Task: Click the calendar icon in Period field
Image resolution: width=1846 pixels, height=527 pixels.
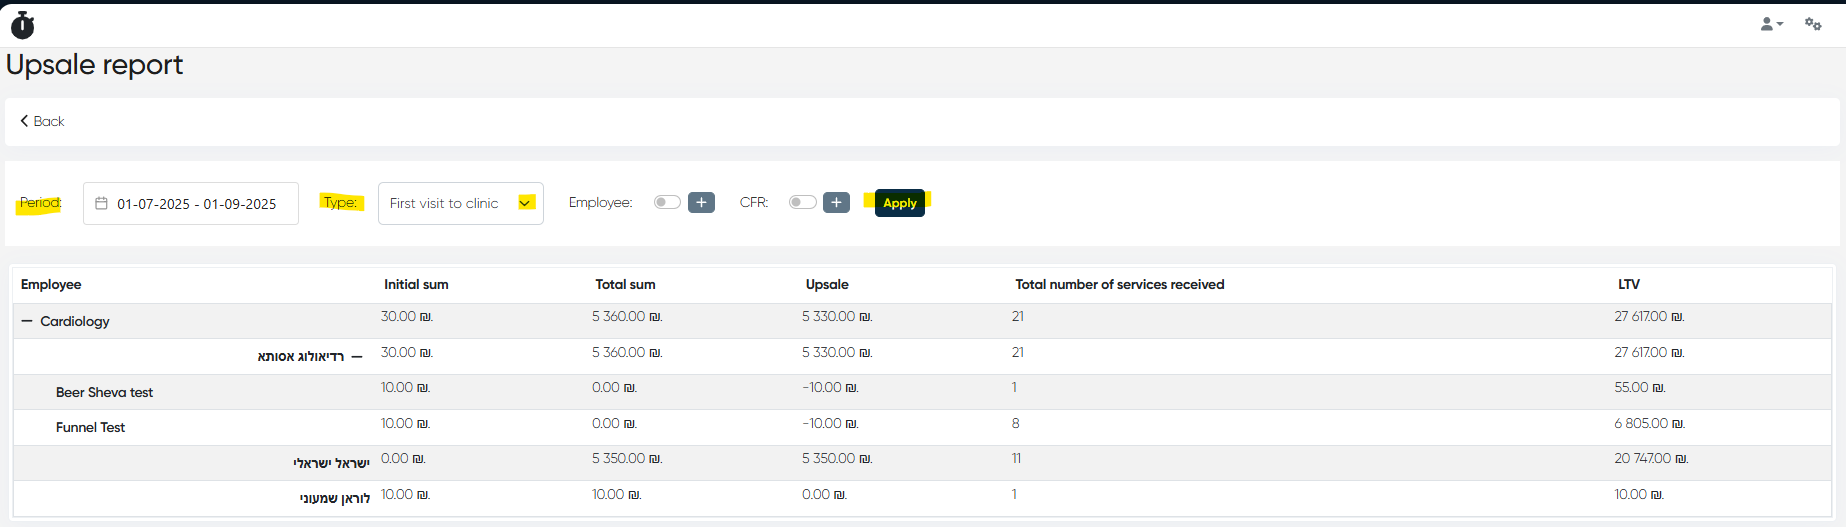Action: (x=101, y=203)
